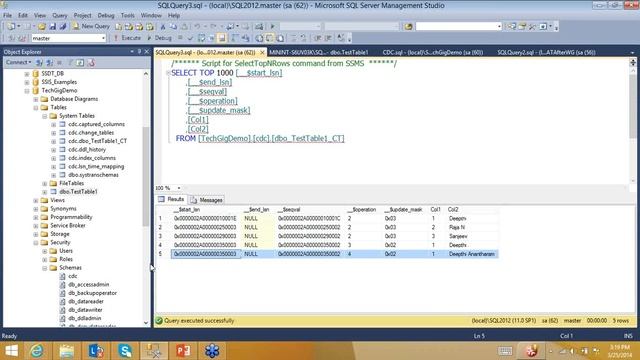640x360 pixels.
Task: Collapse the TechGigDemo database node
Action: 27,91
